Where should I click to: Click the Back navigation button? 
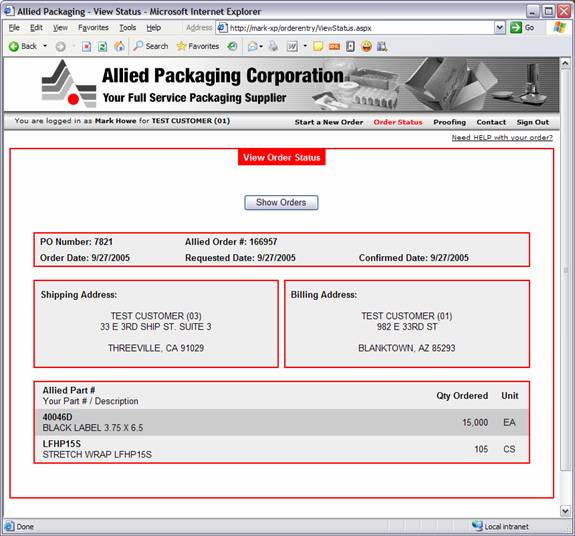pyautogui.click(x=23, y=46)
